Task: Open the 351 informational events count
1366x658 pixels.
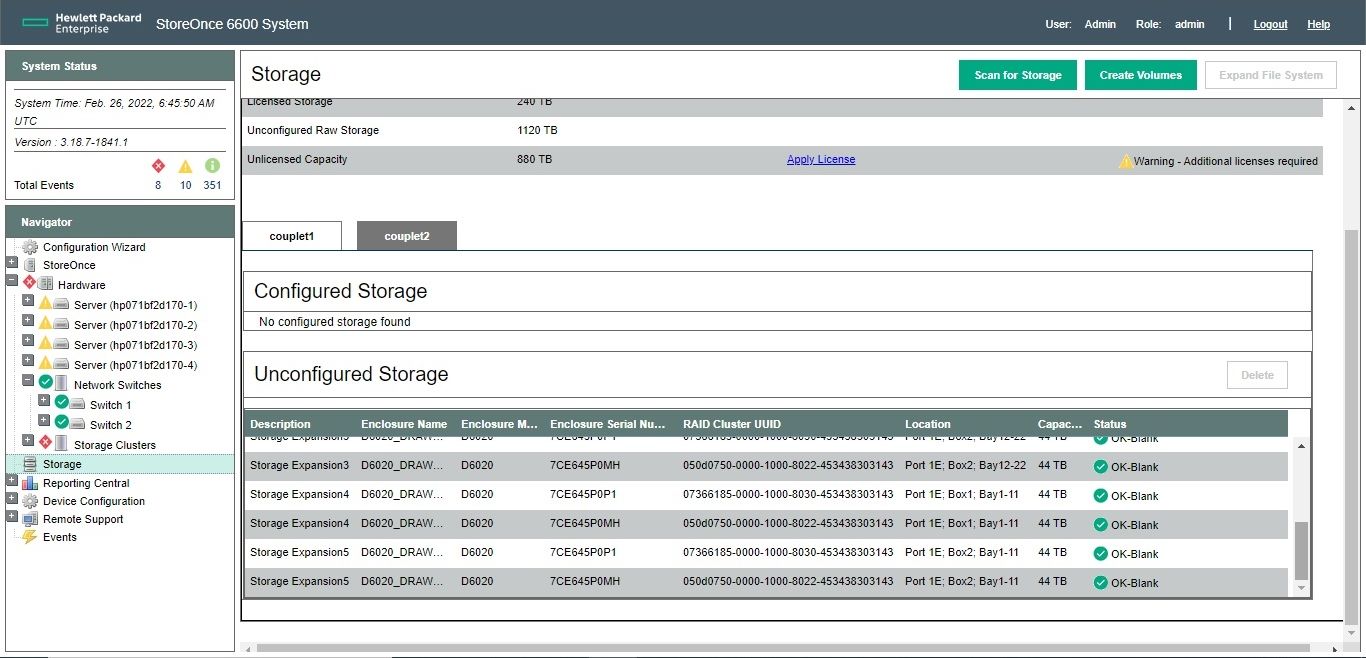Action: pyautogui.click(x=212, y=185)
